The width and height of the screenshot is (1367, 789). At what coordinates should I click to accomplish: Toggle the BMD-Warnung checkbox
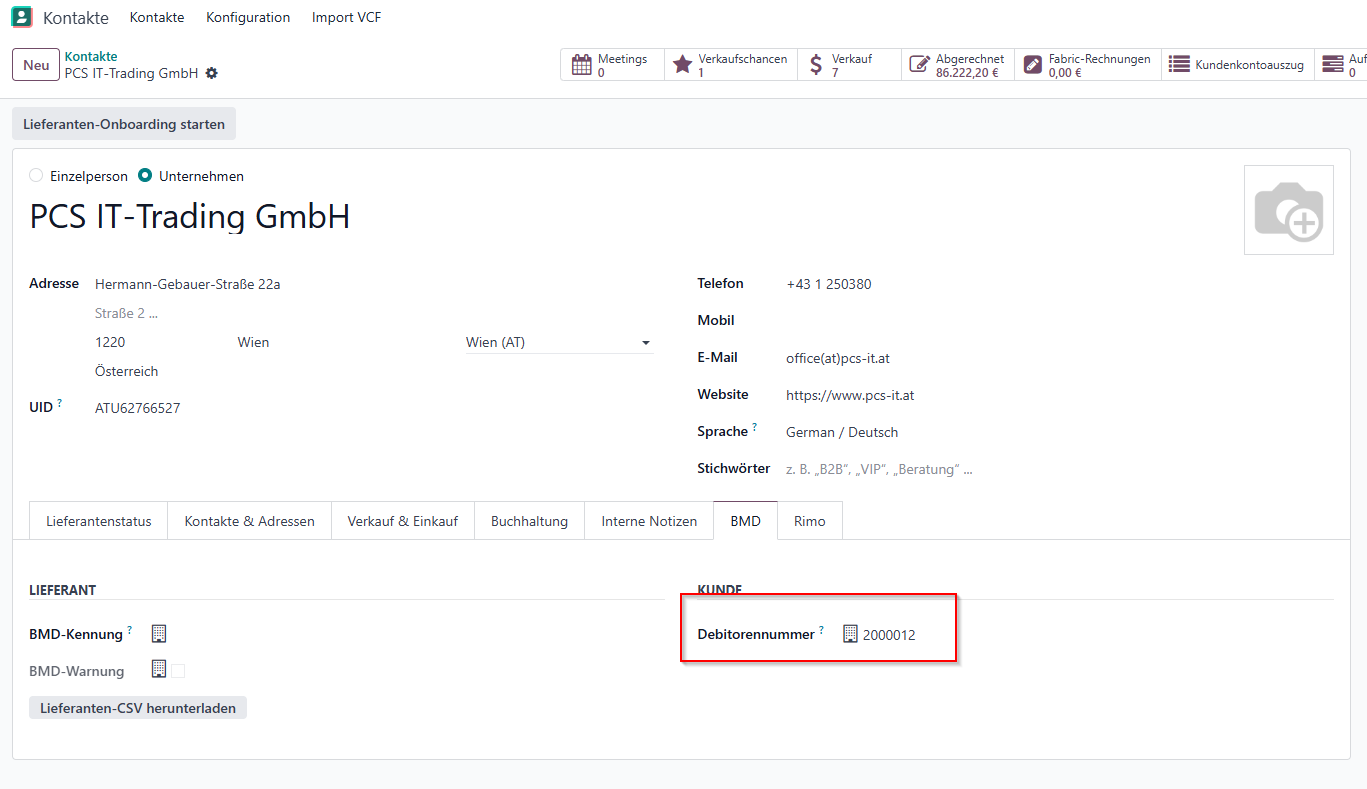click(178, 671)
